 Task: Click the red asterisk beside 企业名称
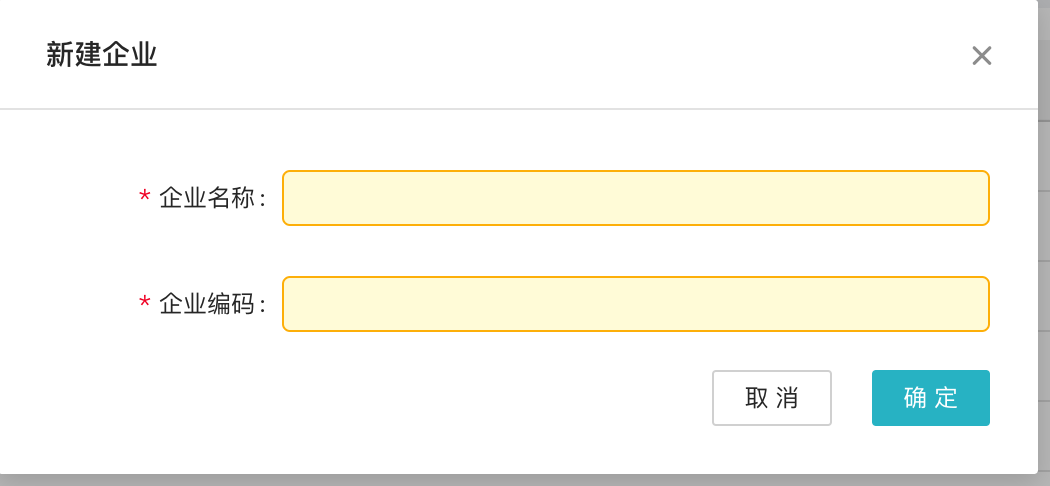point(145,197)
